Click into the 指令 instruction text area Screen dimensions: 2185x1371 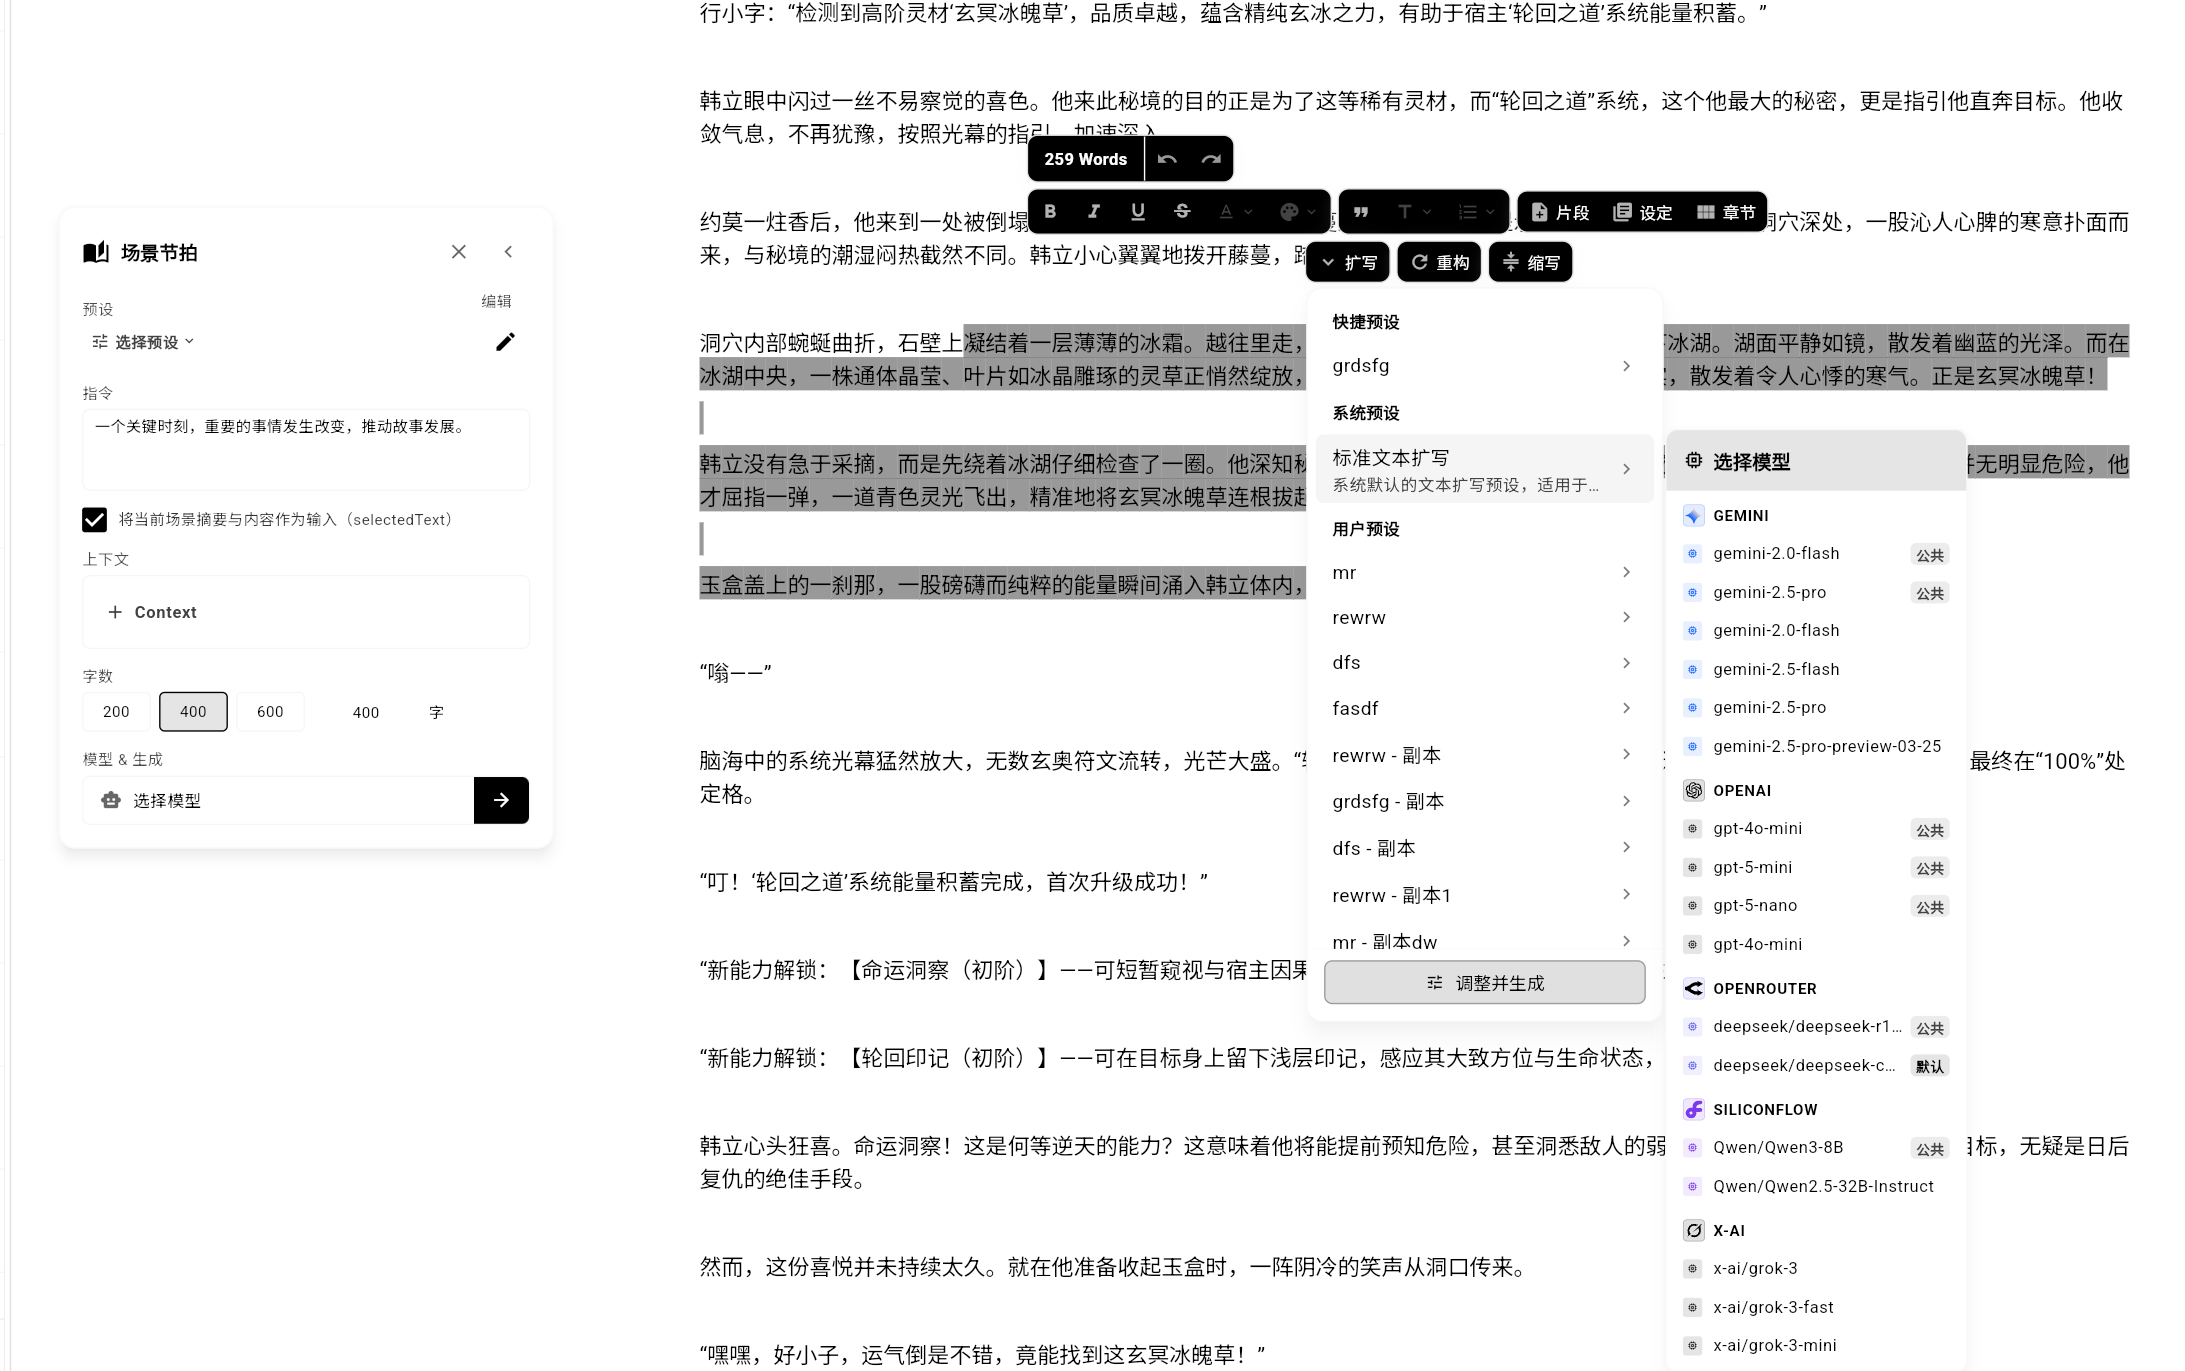pos(306,449)
